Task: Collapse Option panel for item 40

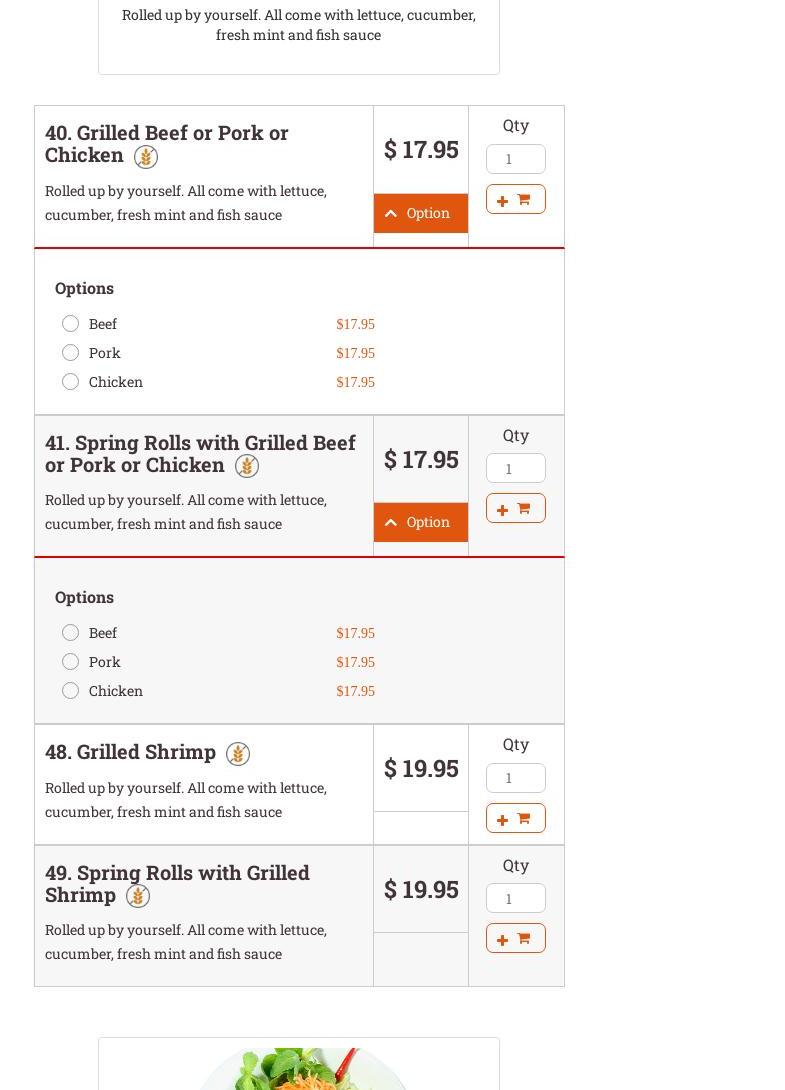Action: [x=420, y=213]
